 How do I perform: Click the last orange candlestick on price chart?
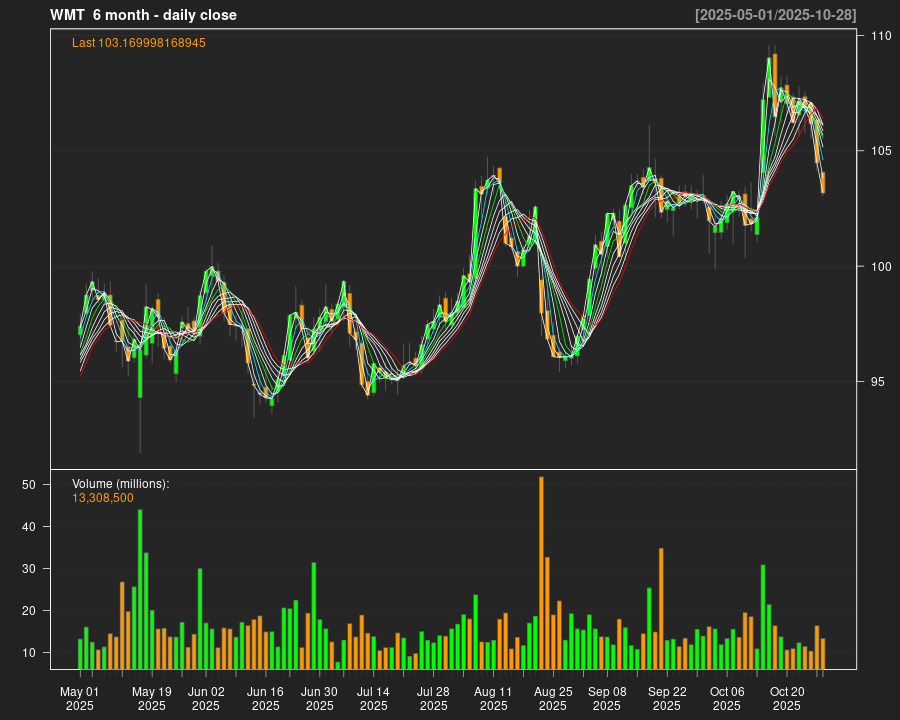pyautogui.click(x=823, y=183)
